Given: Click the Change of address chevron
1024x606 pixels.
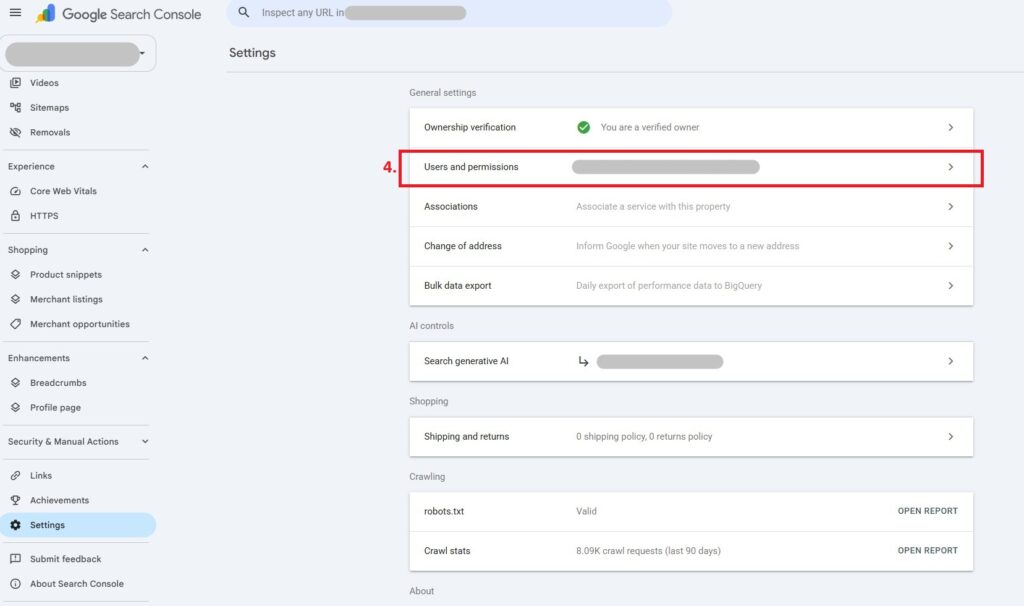Looking at the screenshot, I should tap(951, 246).
